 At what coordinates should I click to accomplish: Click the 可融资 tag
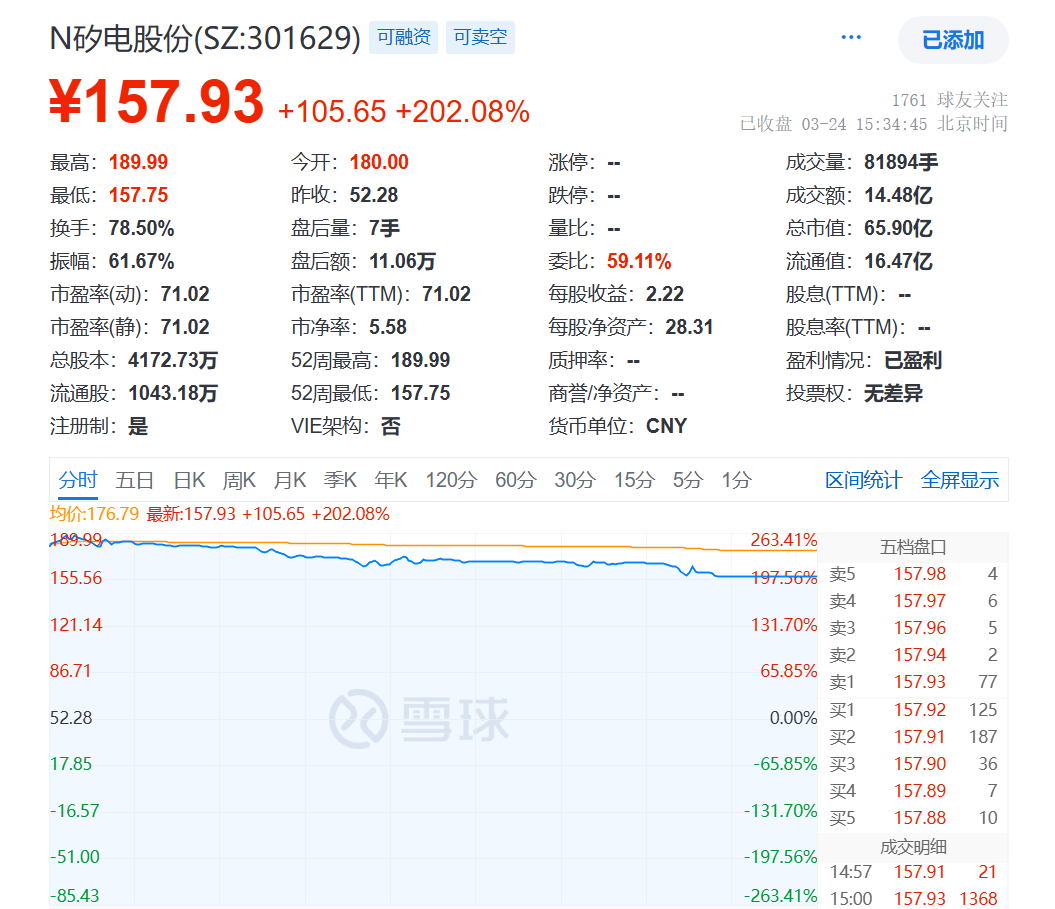pyautogui.click(x=404, y=37)
